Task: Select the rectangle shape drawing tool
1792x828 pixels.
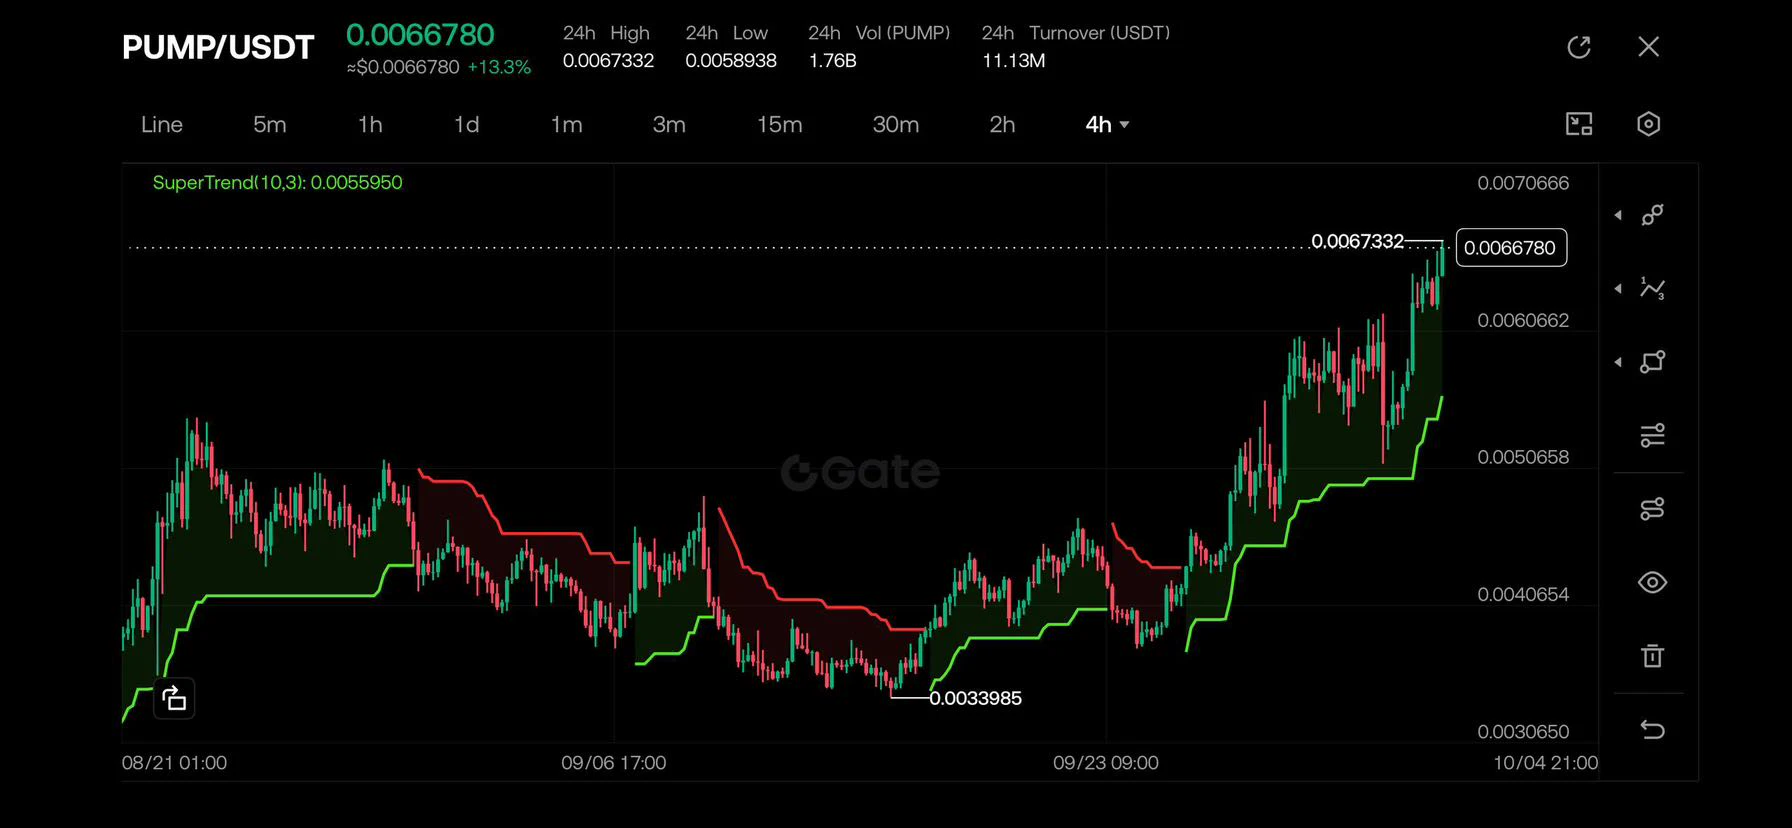Action: [1653, 362]
